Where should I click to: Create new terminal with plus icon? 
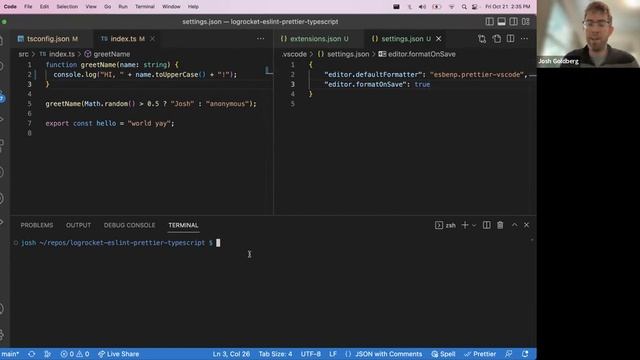[464, 225]
